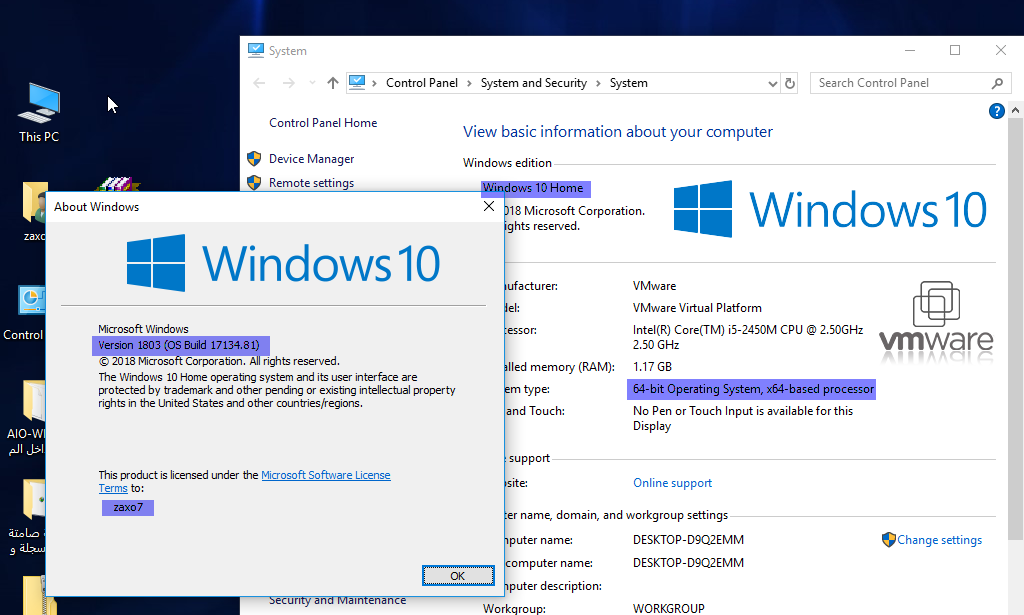Click the blue help question mark icon
Screen dimensions: 1024x615
pos(996,111)
